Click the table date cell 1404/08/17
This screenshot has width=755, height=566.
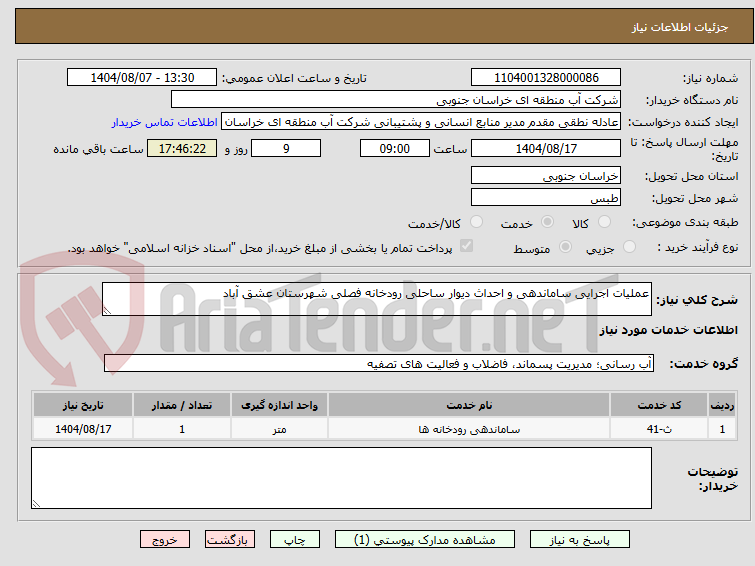[x=83, y=429]
